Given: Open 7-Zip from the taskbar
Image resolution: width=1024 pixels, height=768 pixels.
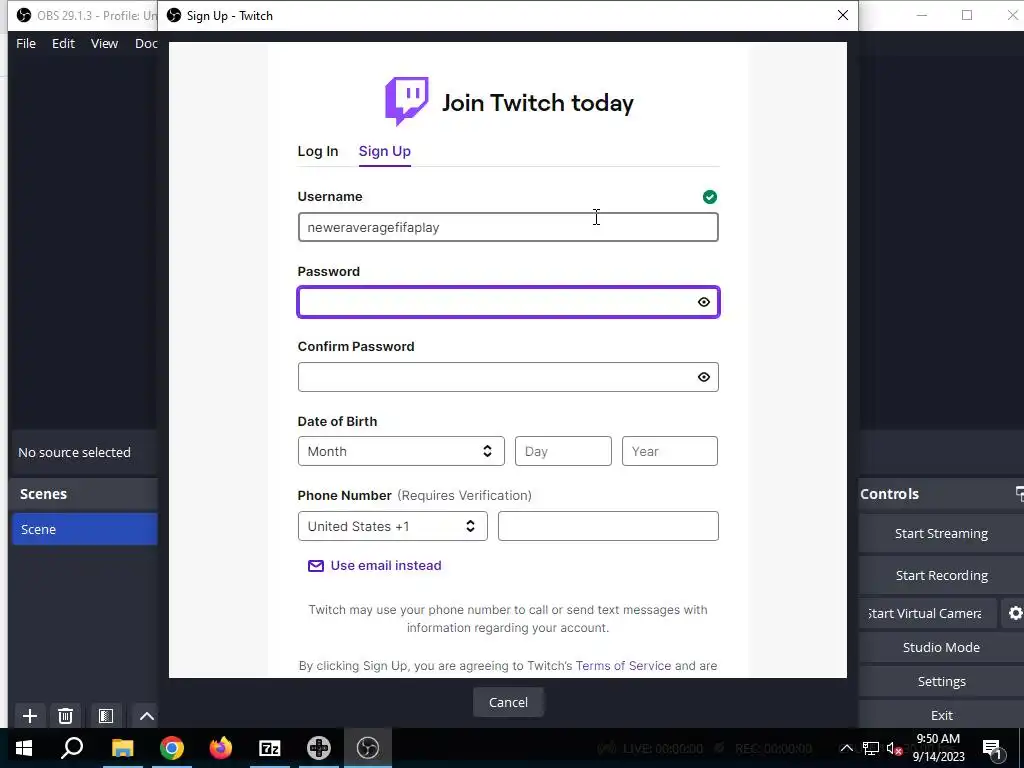Looking at the screenshot, I should click(270, 748).
